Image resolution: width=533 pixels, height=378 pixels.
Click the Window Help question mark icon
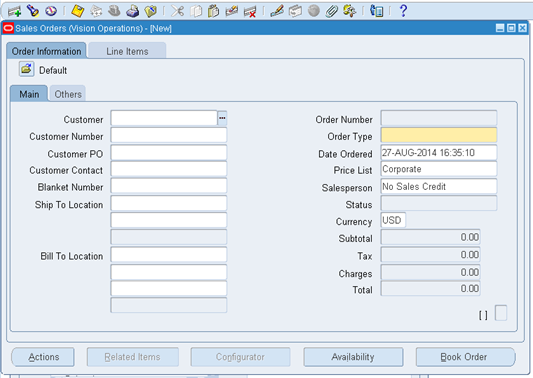[403, 11]
